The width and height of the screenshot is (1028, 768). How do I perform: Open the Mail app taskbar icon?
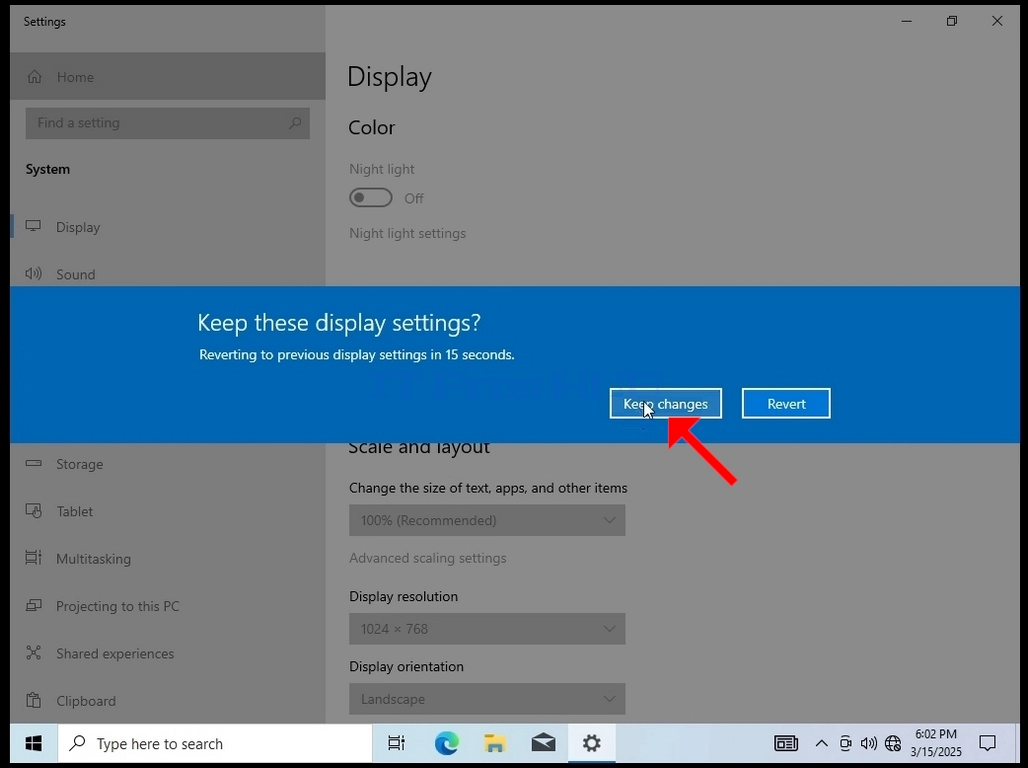tap(544, 743)
